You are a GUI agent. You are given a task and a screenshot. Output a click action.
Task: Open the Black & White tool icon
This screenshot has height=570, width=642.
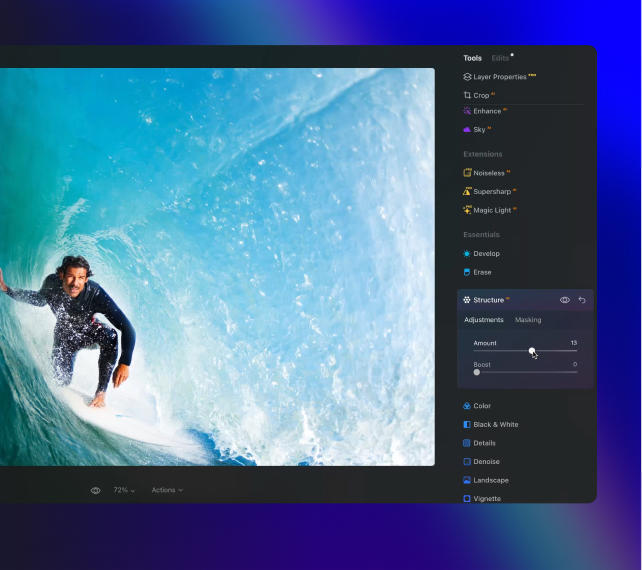(467, 424)
